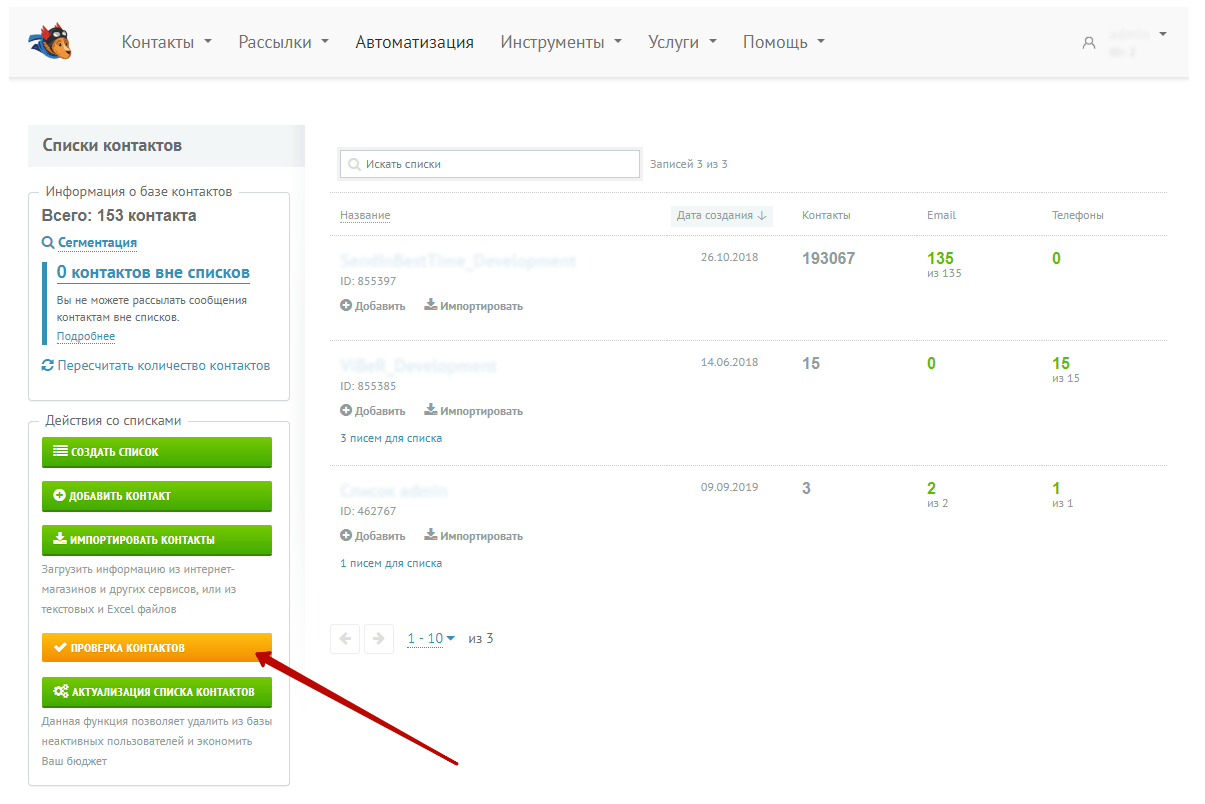Click the Segmentation magnifier icon
Screen dimensions: 1205x804
(x=48, y=243)
